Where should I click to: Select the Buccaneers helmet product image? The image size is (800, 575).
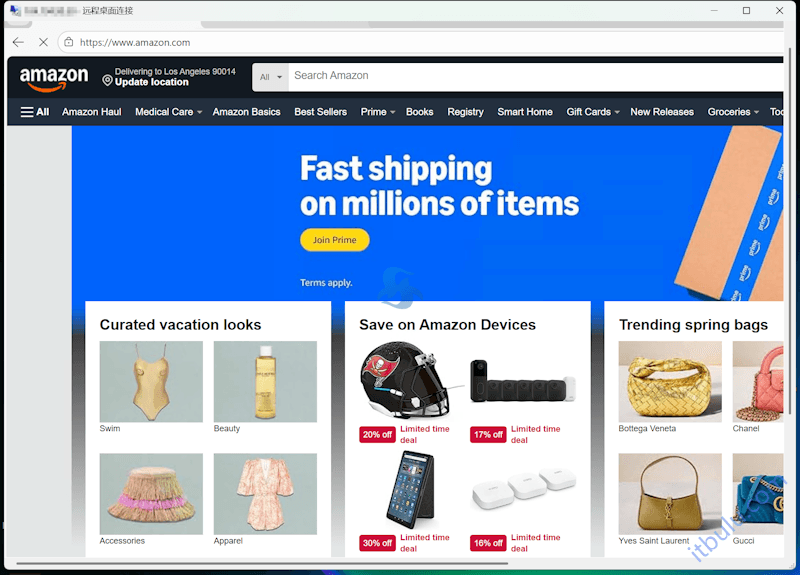point(406,380)
